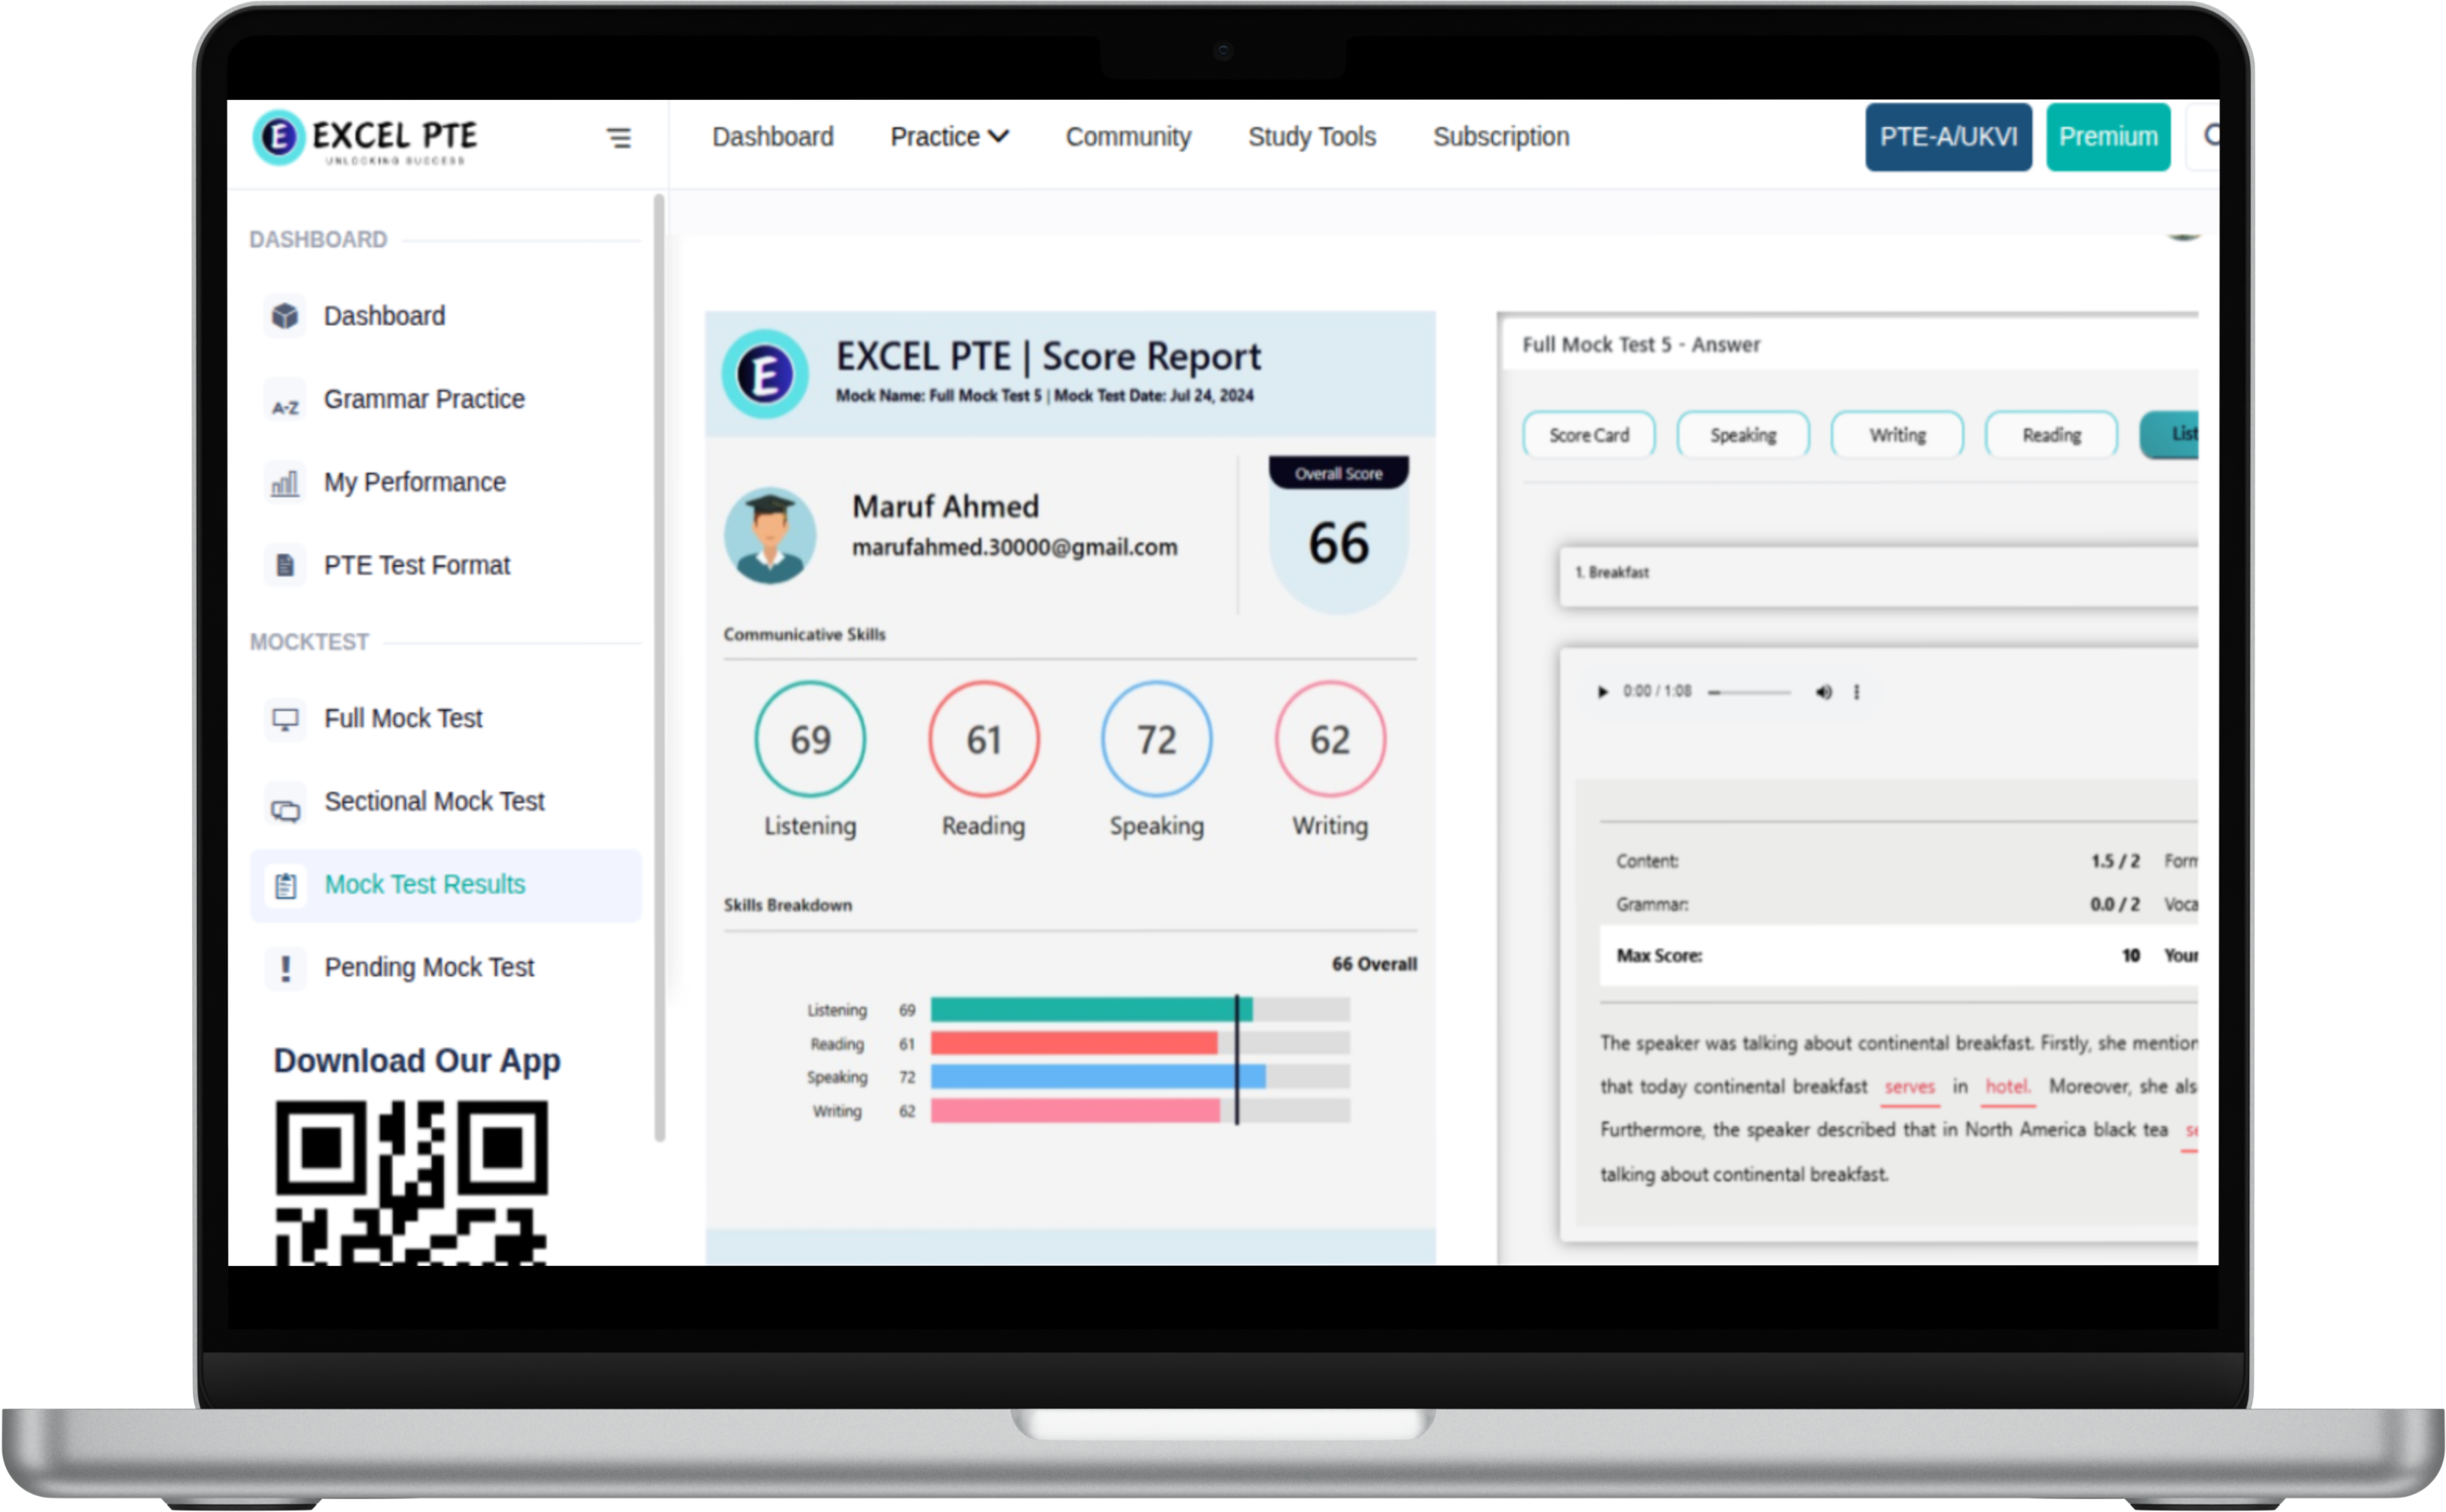2446x1512 pixels.
Task: Click the sidebar vertical scrollbar
Action: (659, 668)
